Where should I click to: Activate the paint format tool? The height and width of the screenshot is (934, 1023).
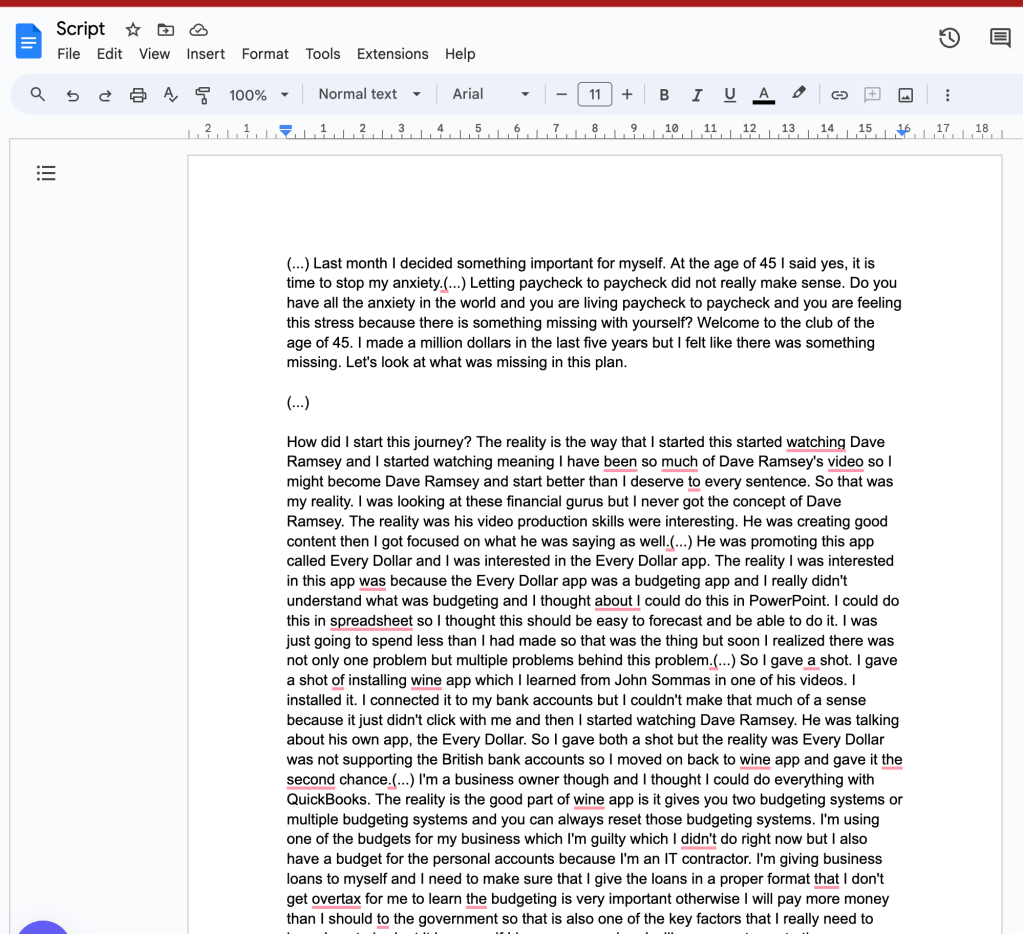pyautogui.click(x=203, y=95)
